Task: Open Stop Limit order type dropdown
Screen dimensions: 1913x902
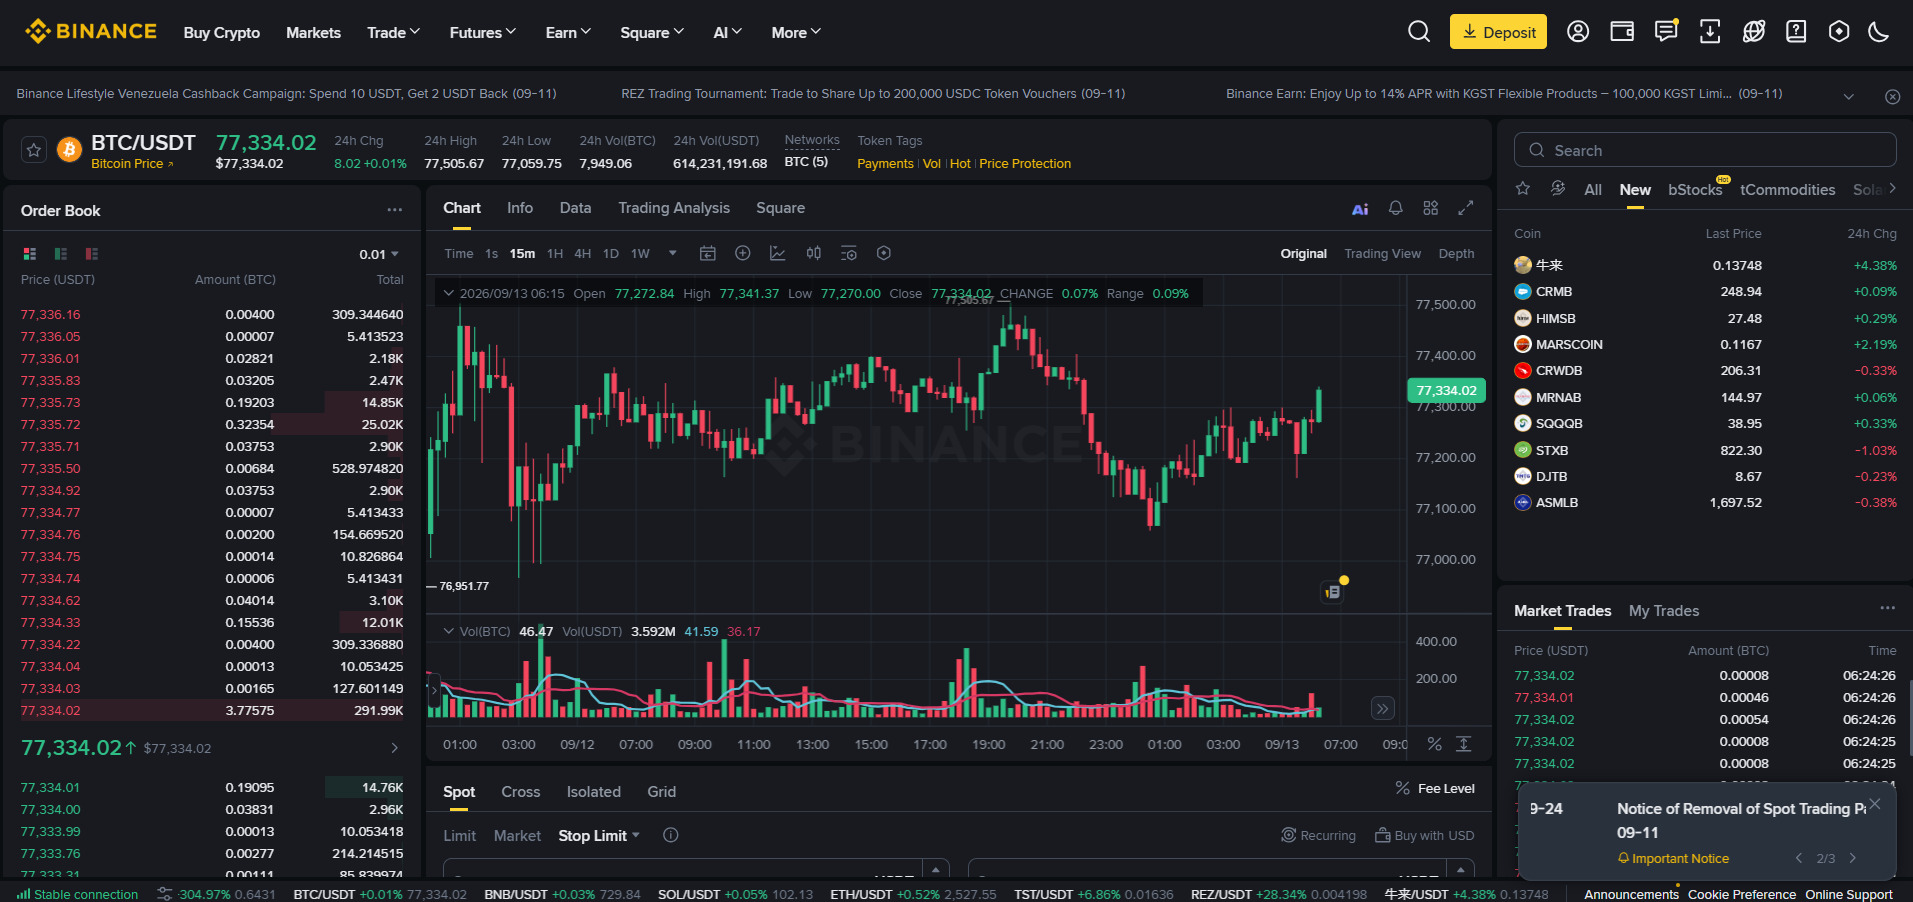Action: [599, 835]
